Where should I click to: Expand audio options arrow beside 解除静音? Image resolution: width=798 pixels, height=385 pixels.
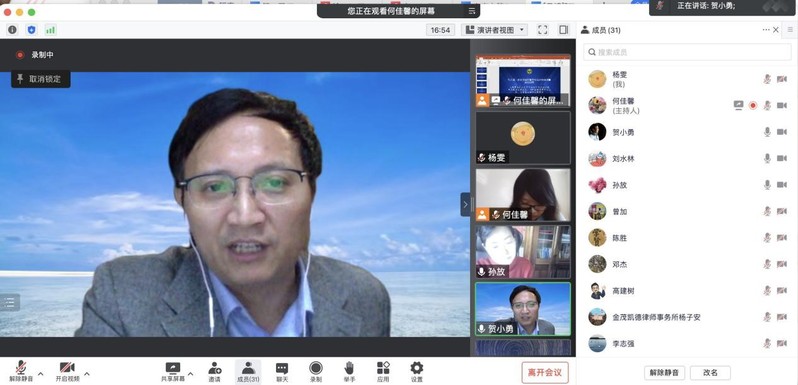pos(41,374)
